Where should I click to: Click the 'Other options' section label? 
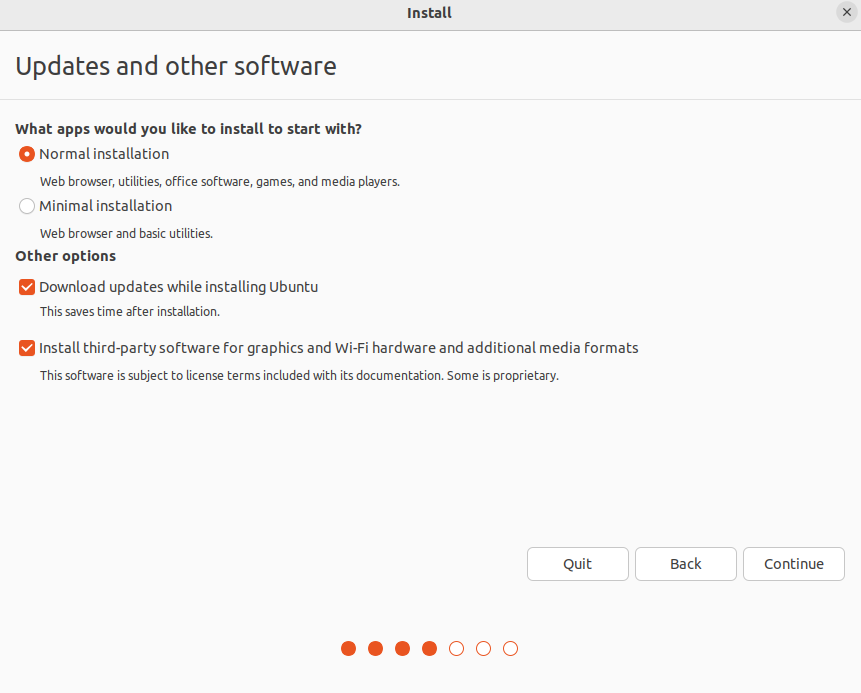point(65,256)
